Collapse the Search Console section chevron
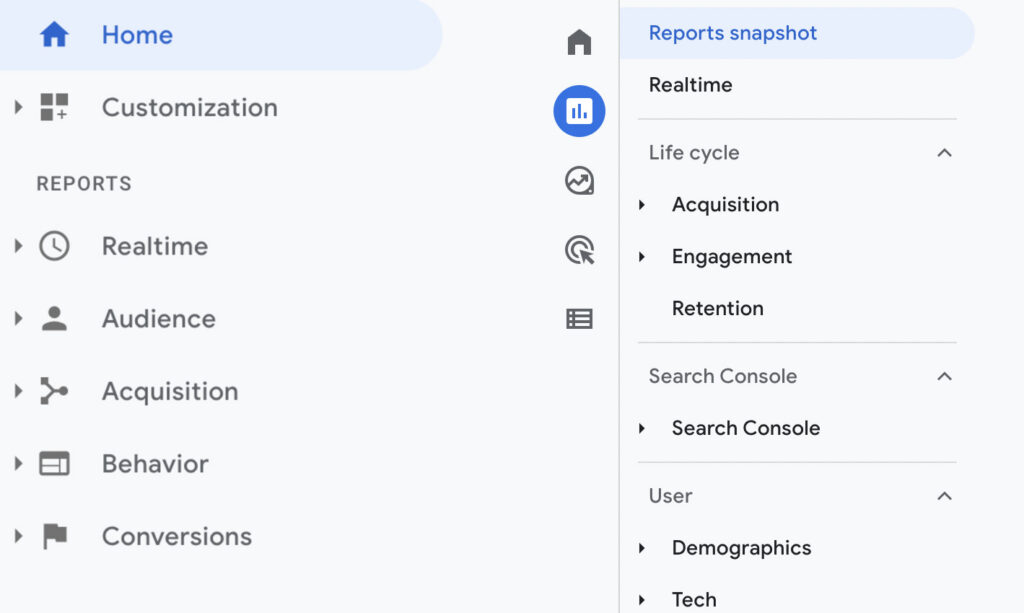 [944, 377]
